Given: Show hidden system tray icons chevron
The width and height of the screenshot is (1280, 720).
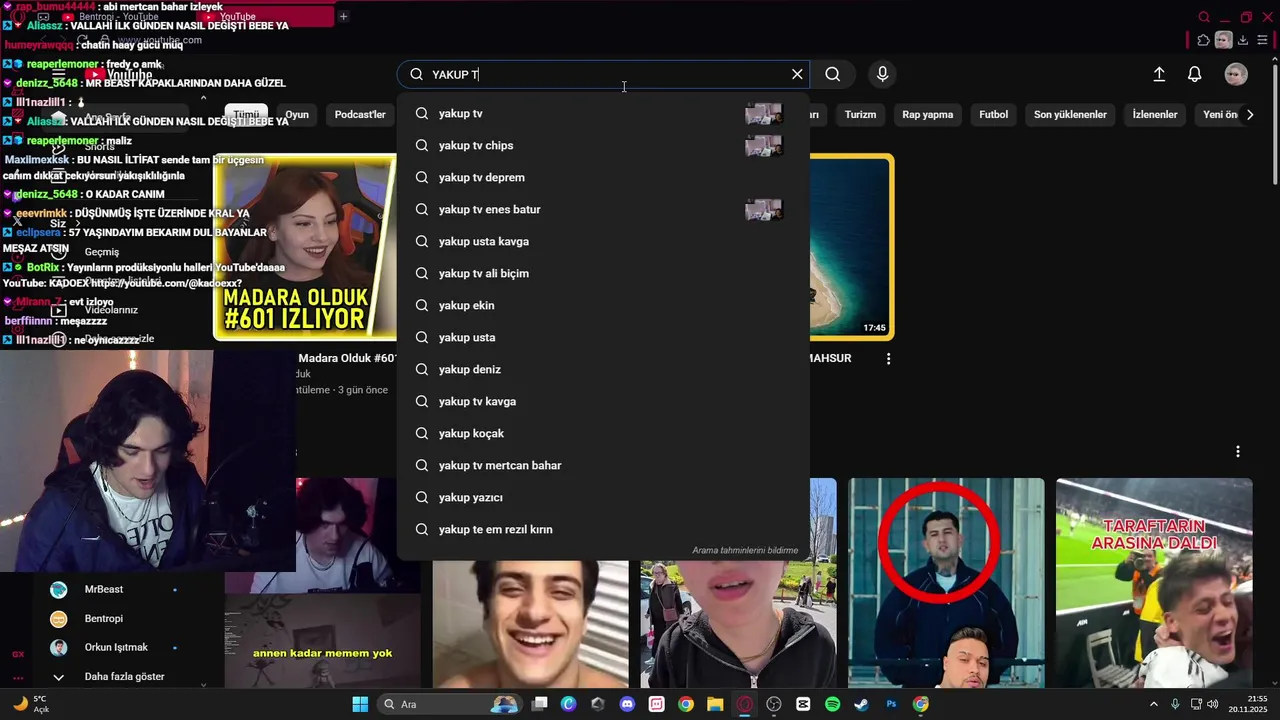Looking at the screenshot, I should [x=1153, y=704].
